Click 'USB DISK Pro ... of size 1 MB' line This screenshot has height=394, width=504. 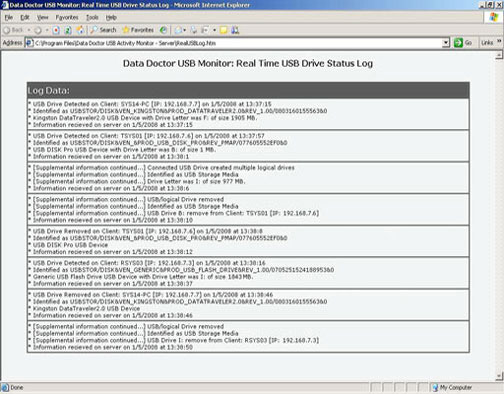(122, 150)
